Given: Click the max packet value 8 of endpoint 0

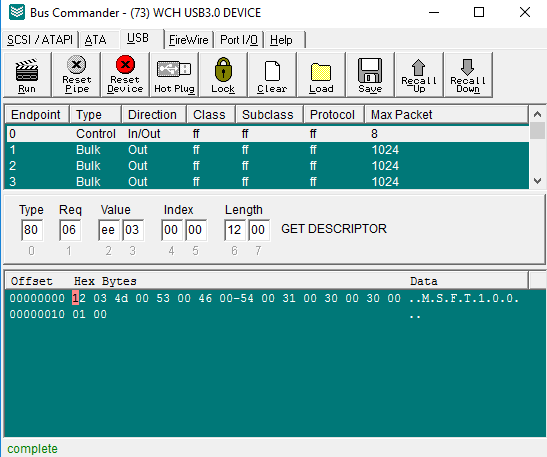Looking at the screenshot, I should pos(374,134).
